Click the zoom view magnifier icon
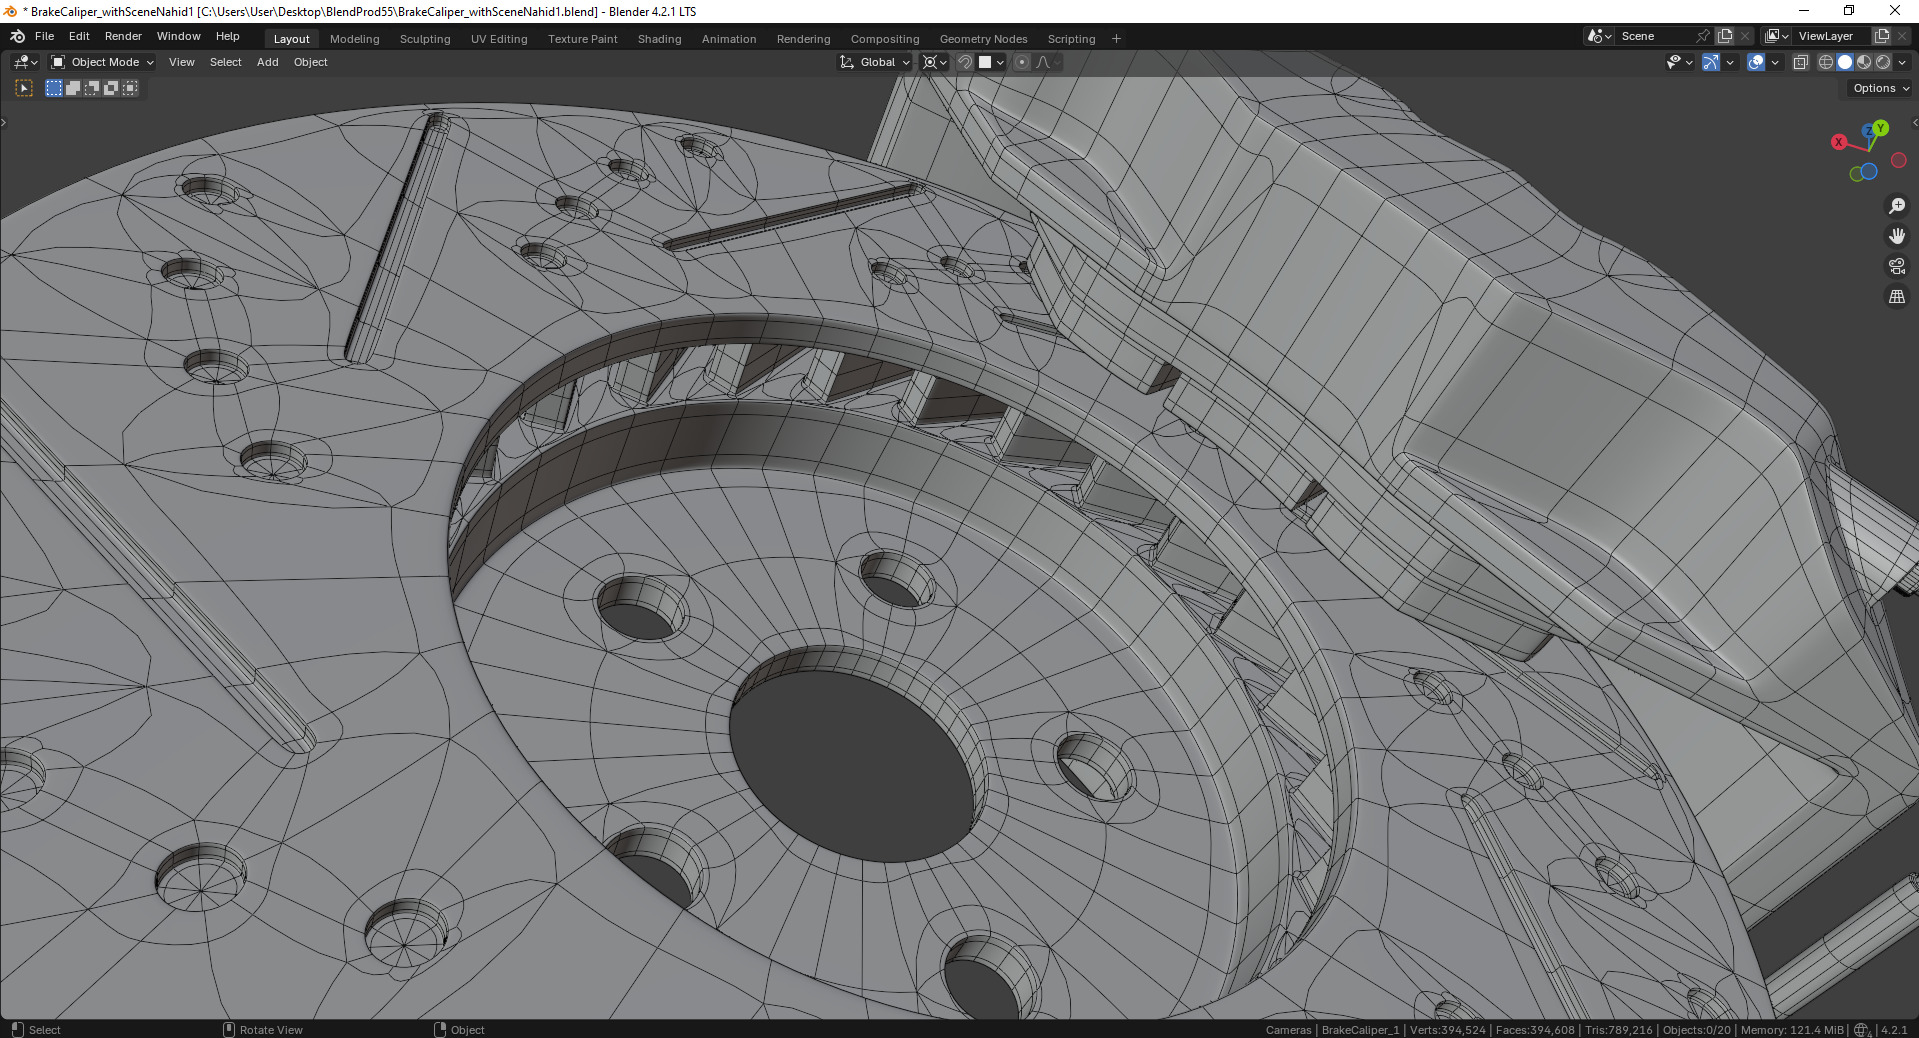 [1896, 206]
